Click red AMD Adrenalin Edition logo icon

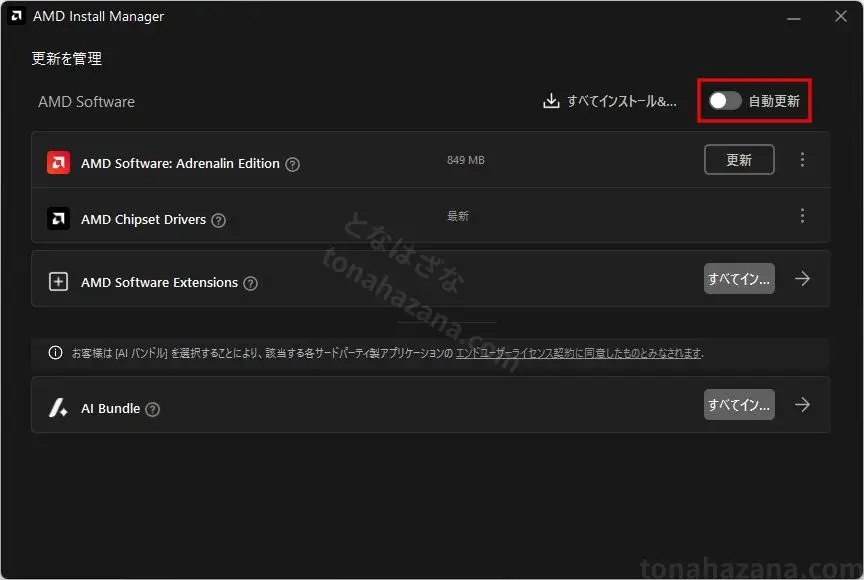pyautogui.click(x=58, y=162)
